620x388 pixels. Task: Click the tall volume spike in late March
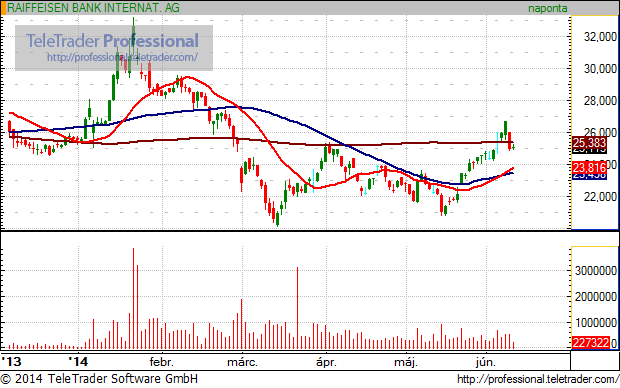pyautogui.click(x=297, y=308)
